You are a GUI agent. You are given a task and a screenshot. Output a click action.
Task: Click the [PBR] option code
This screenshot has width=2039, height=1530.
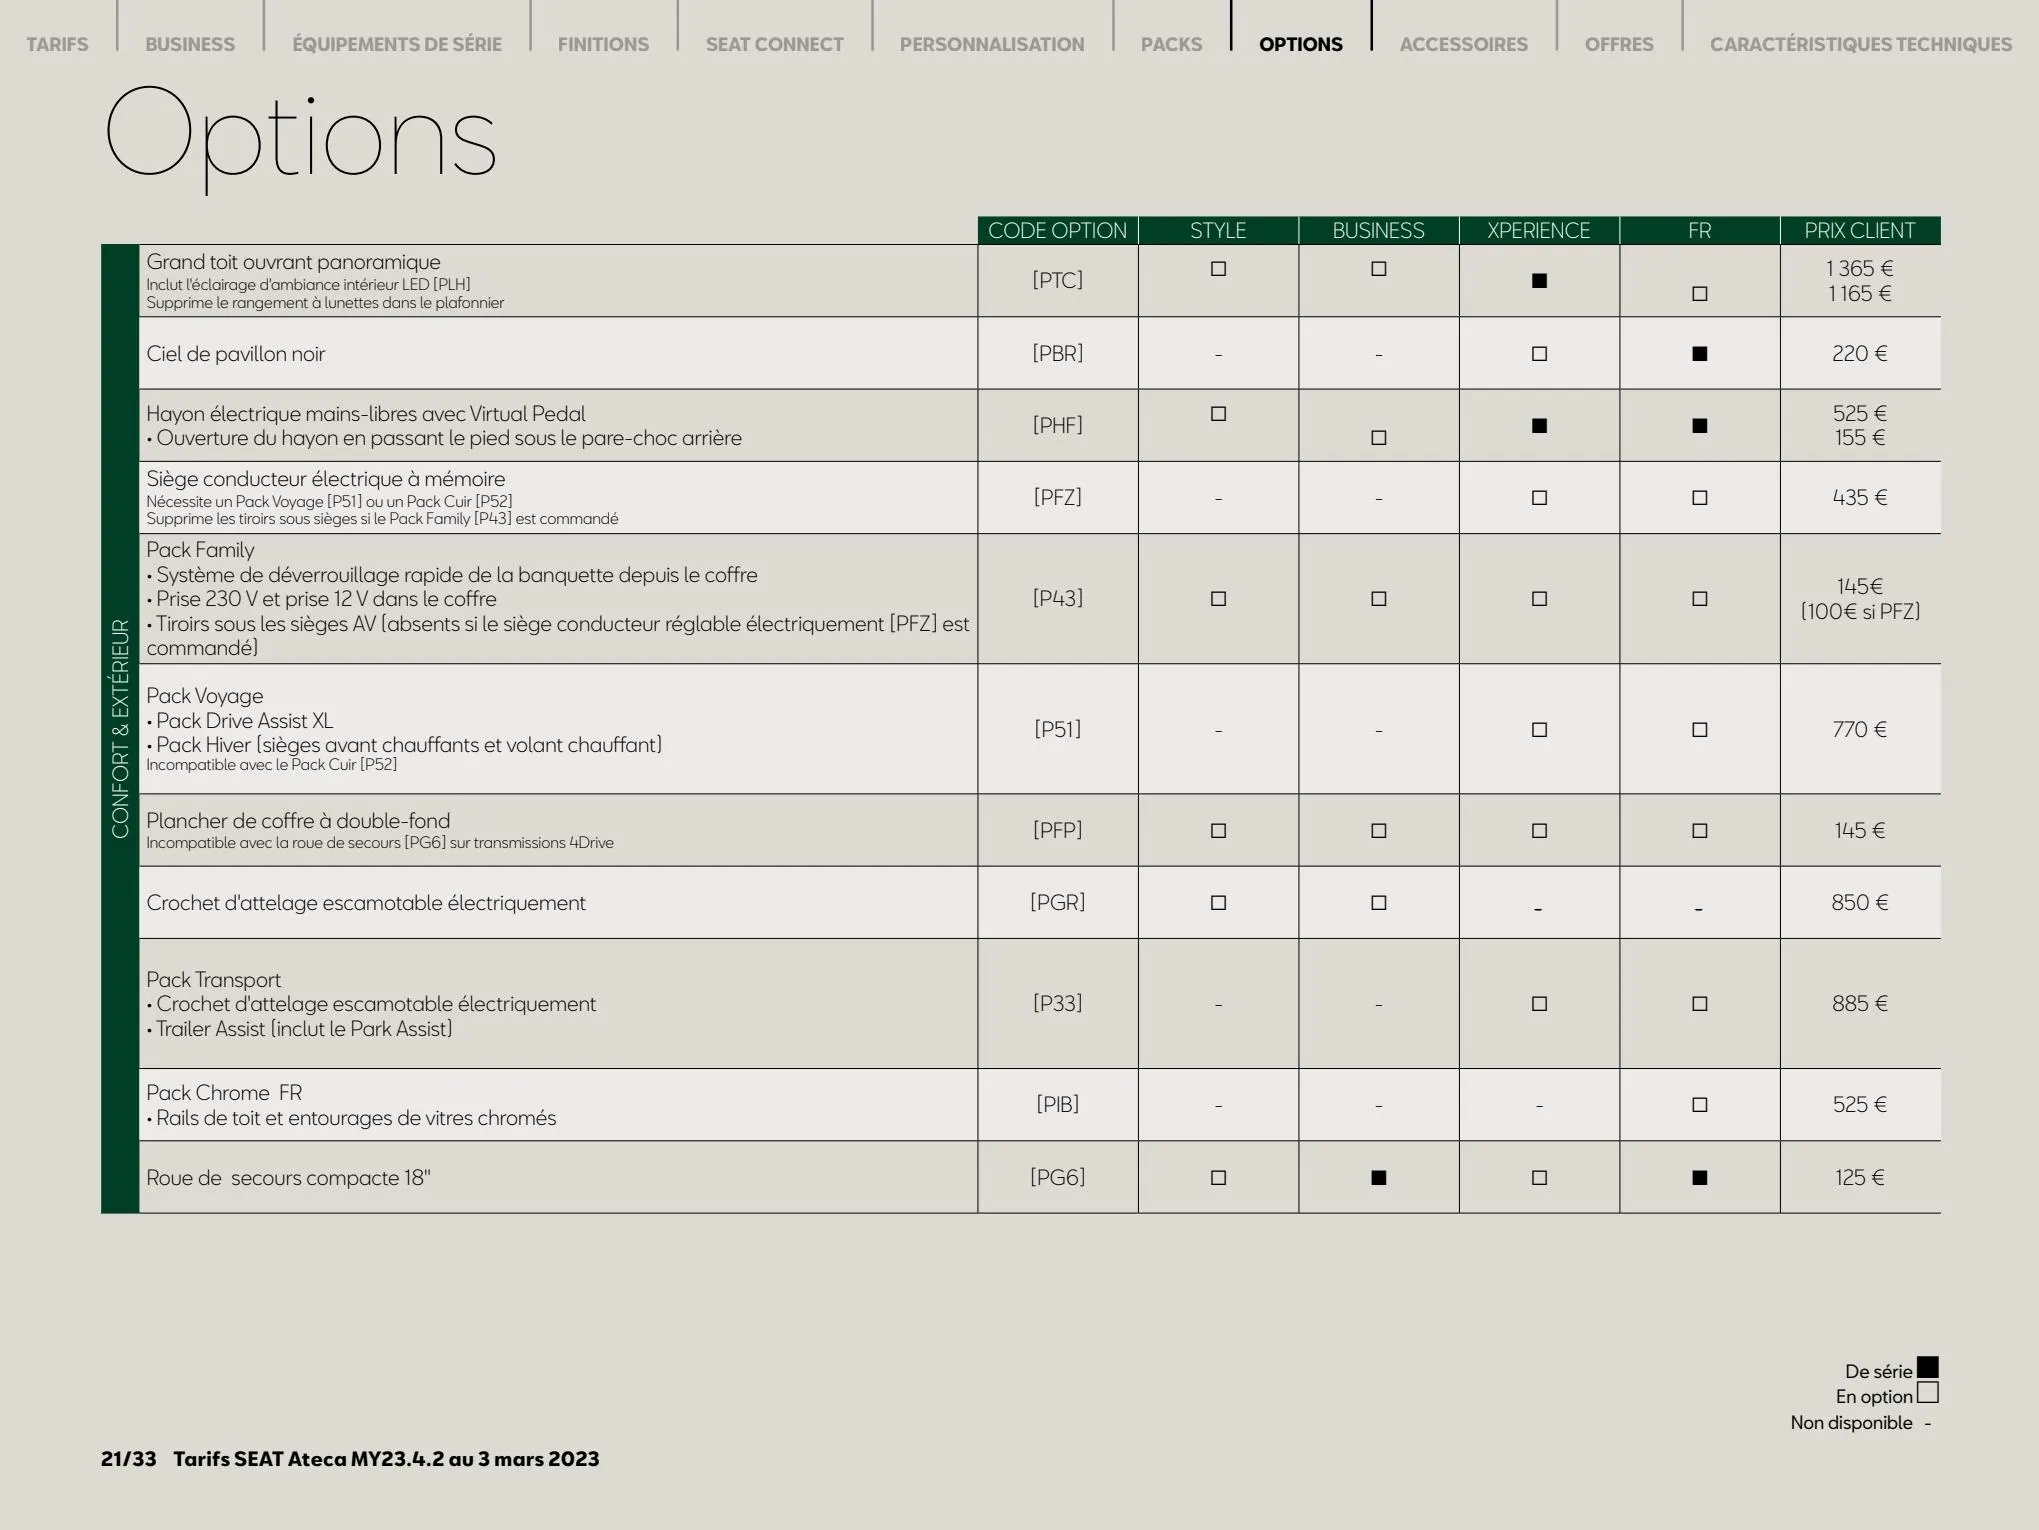tap(1058, 354)
